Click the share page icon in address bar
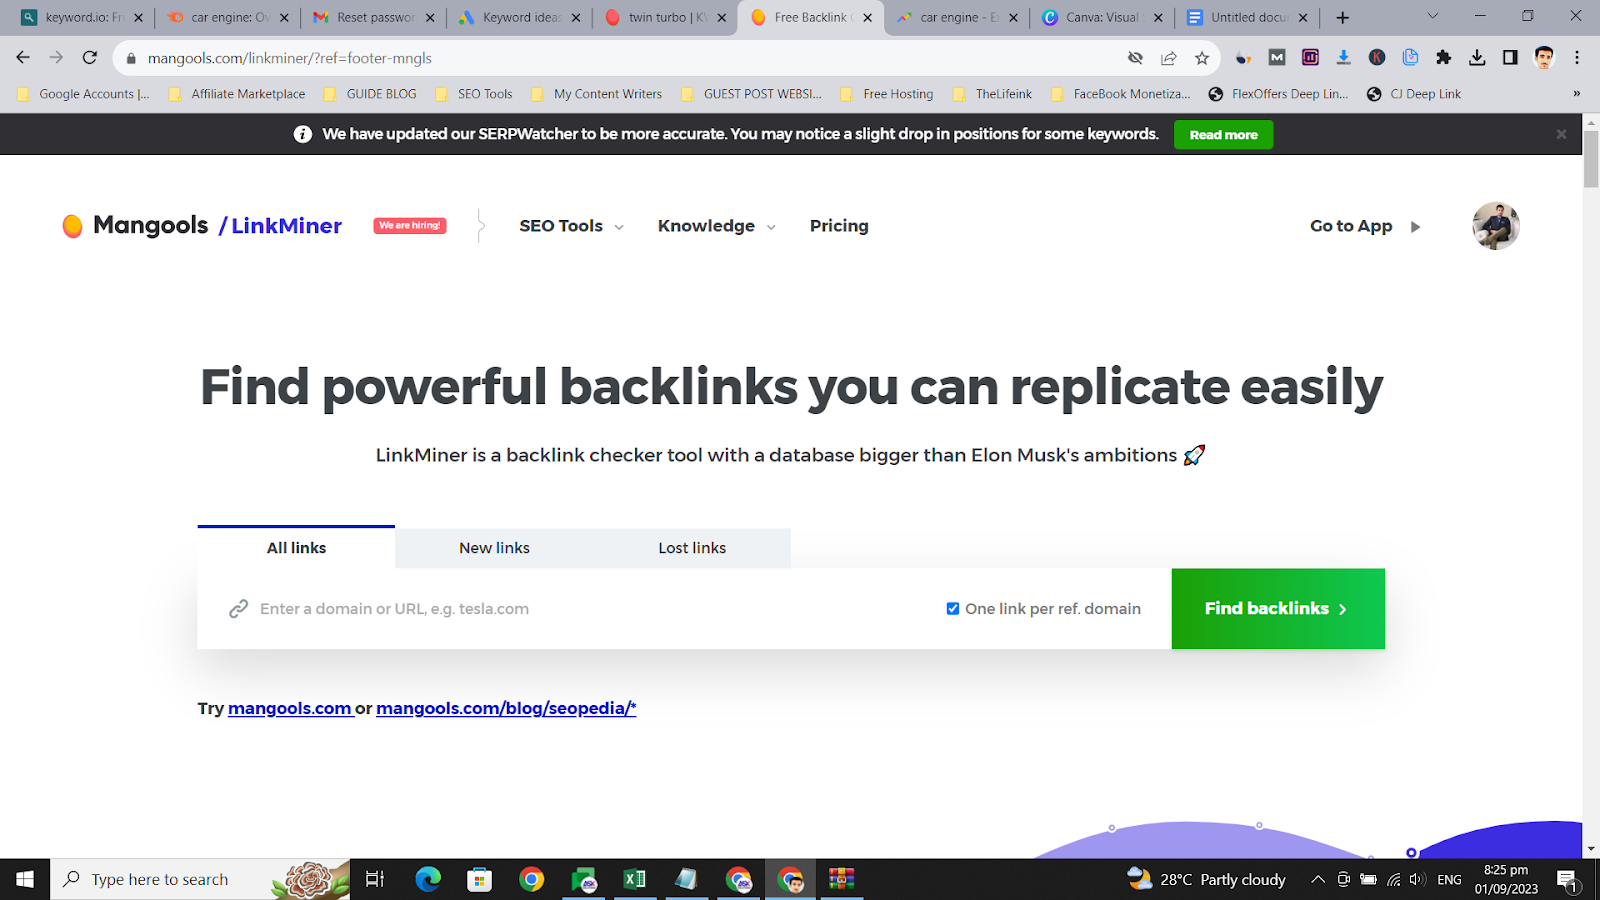The width and height of the screenshot is (1600, 900). click(x=1169, y=58)
